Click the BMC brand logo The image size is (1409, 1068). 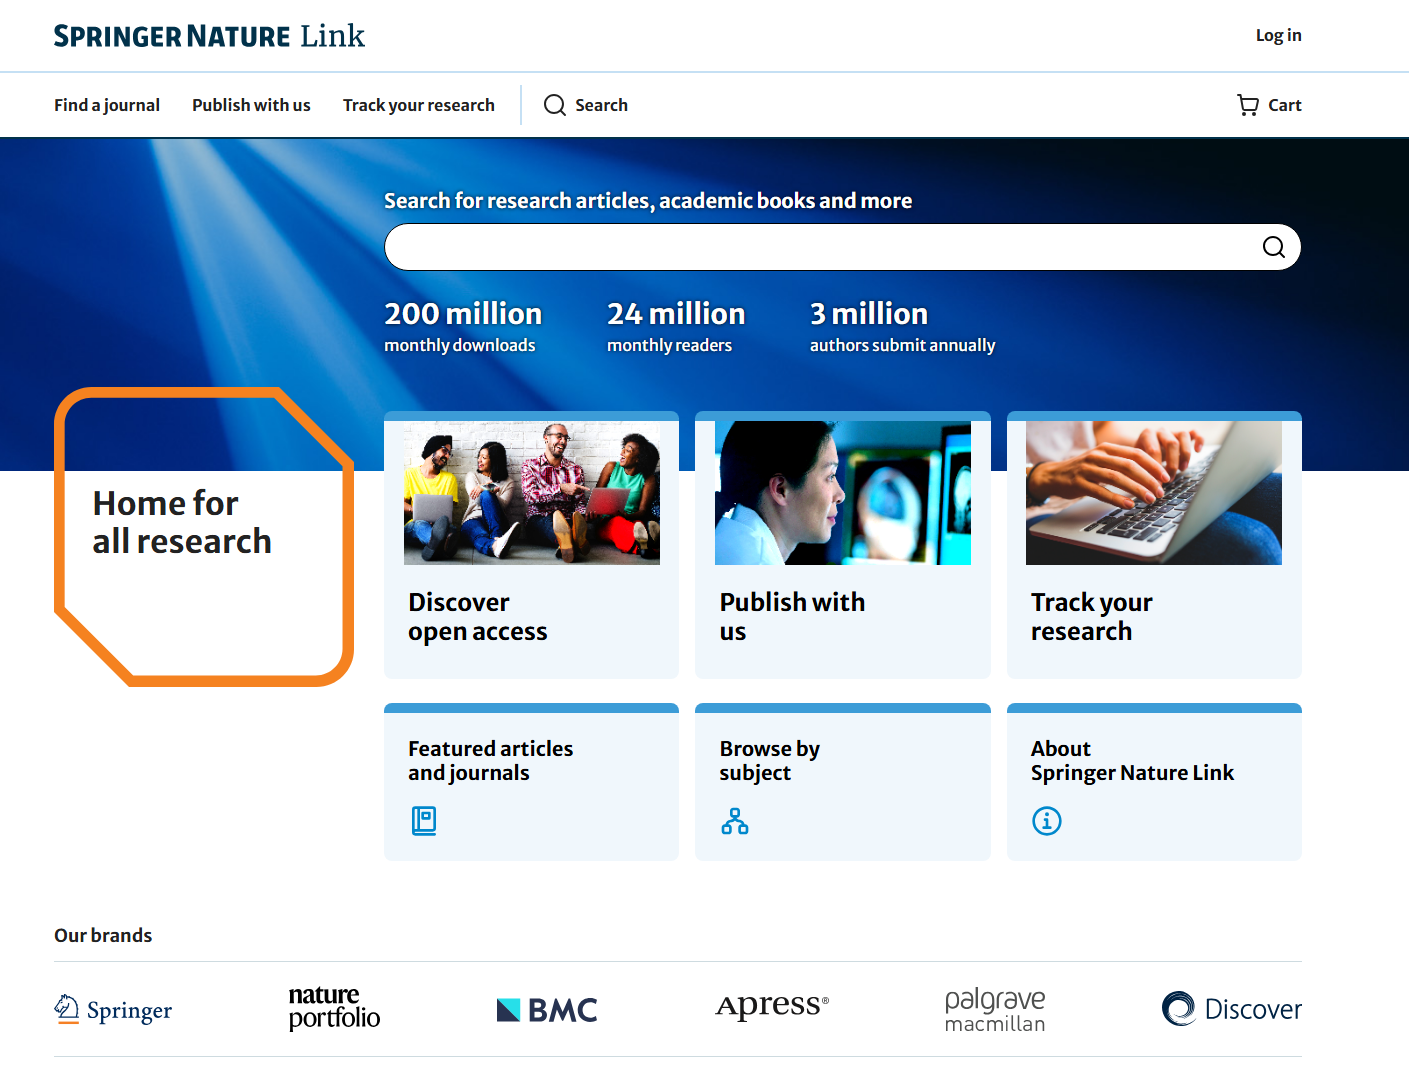pyautogui.click(x=546, y=1009)
